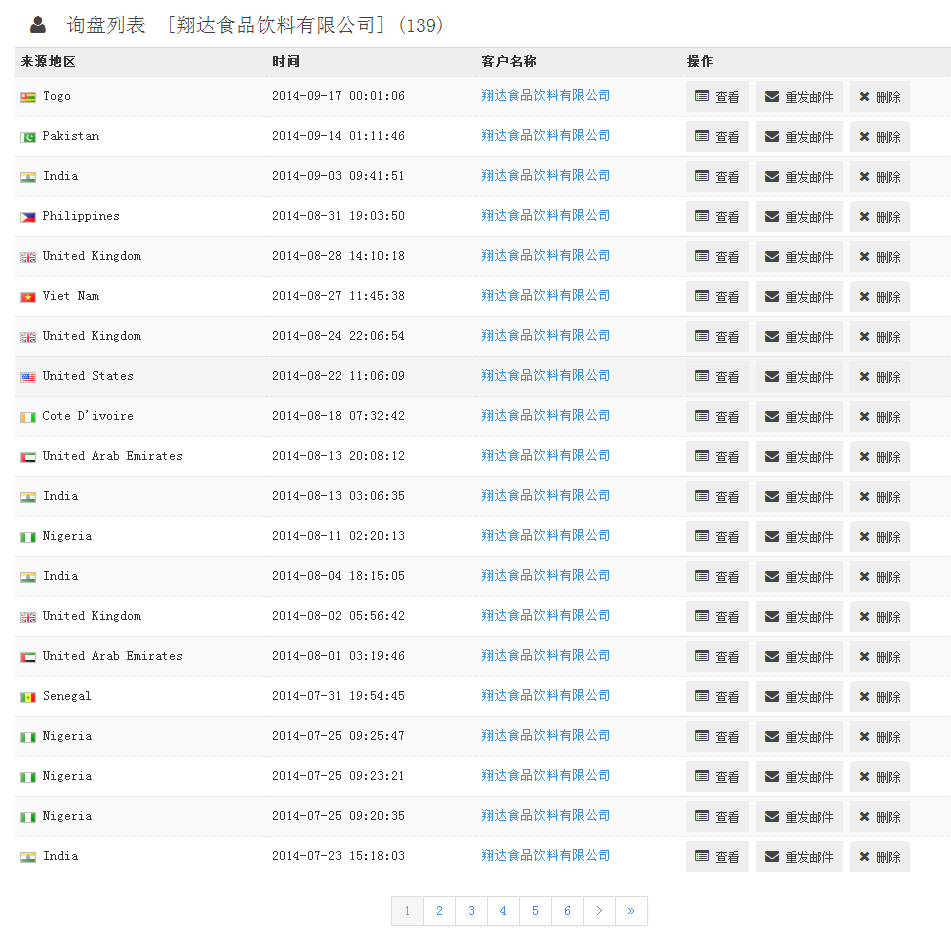The image size is (951, 931).
Task: Click the Togo flag icon
Action: tap(28, 97)
